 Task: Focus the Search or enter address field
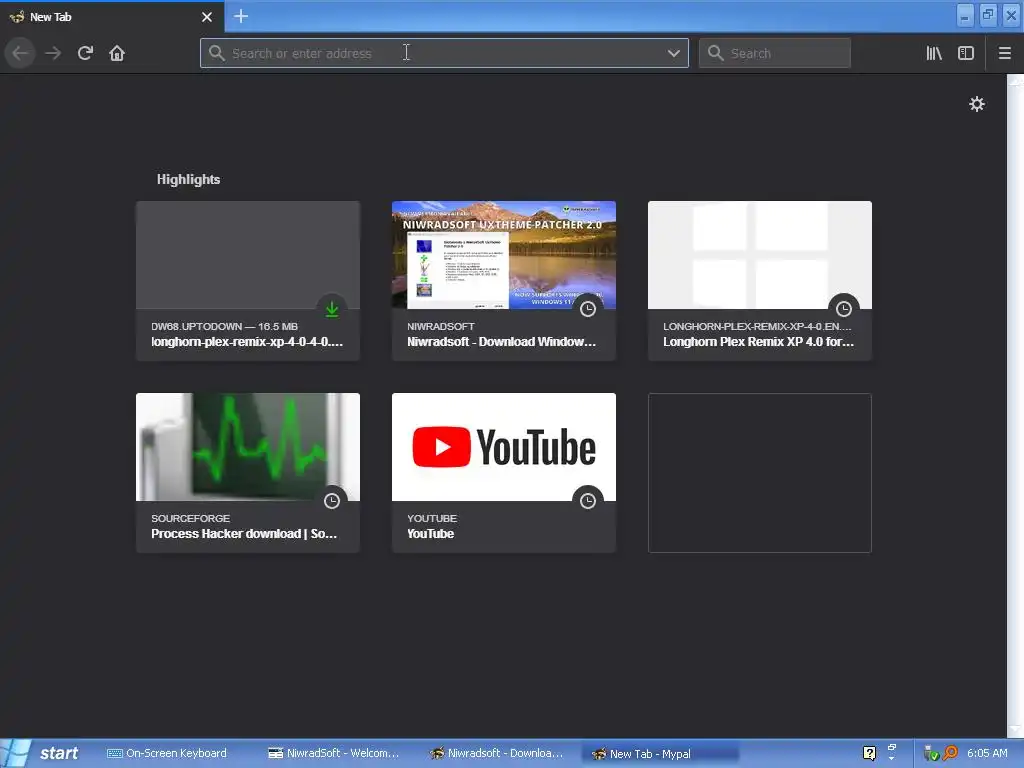click(444, 53)
